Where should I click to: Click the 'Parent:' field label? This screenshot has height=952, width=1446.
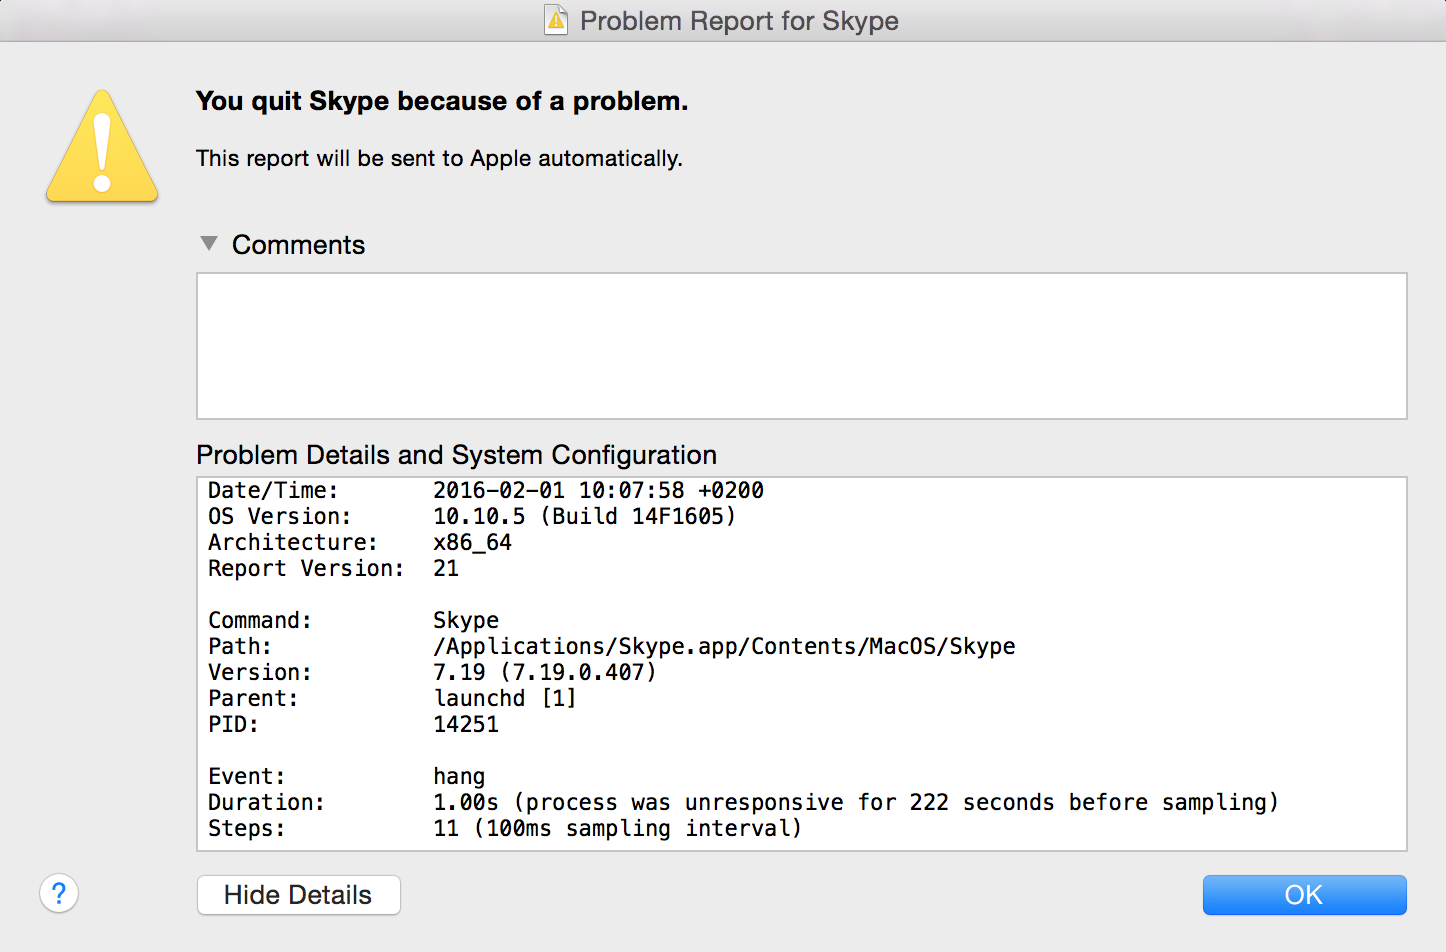tap(253, 698)
